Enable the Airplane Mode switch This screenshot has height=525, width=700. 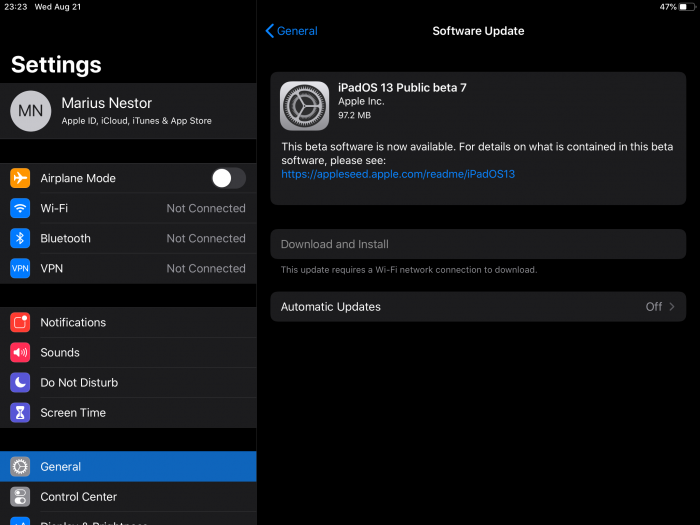228,178
